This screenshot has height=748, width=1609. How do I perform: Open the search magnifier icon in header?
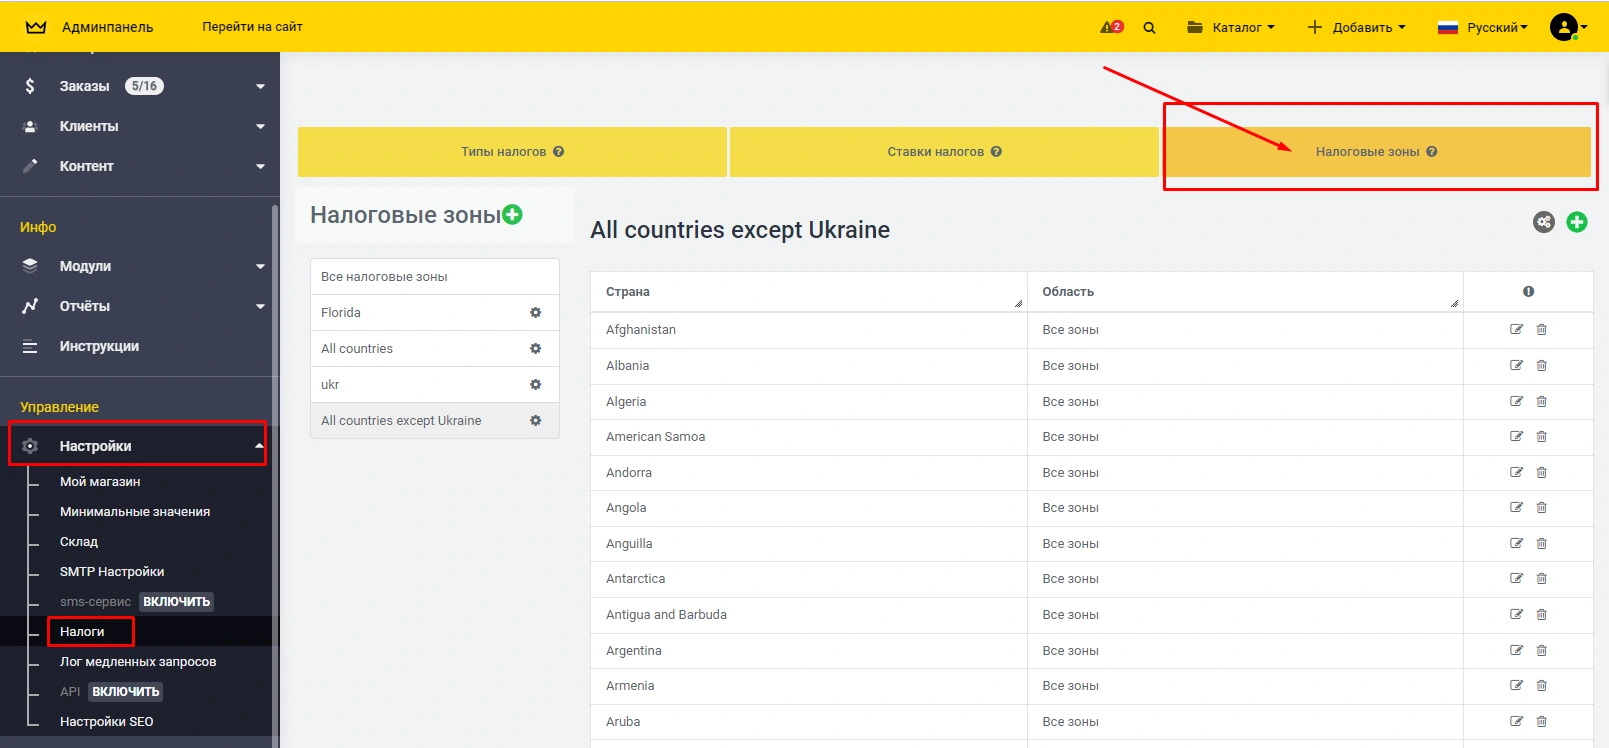[x=1149, y=28]
